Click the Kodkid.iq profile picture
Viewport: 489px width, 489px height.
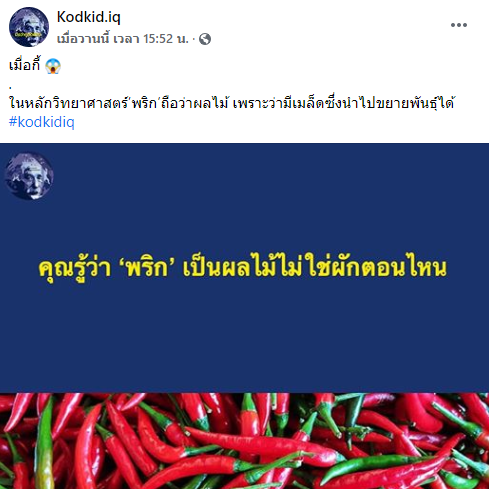[x=29, y=27]
